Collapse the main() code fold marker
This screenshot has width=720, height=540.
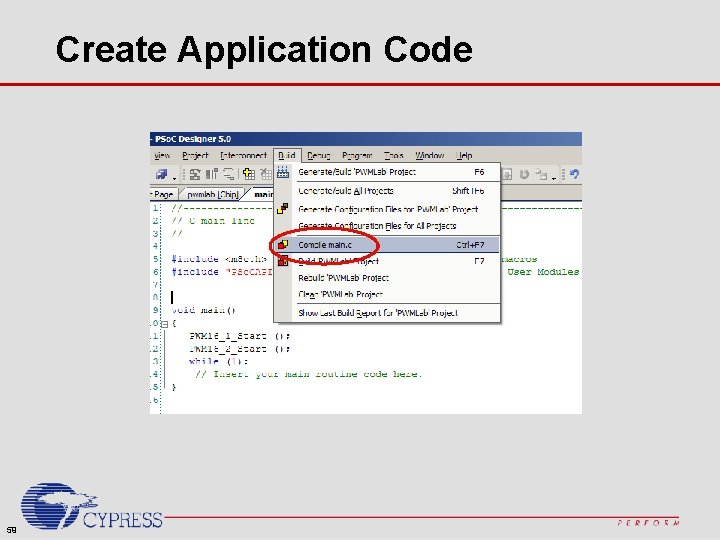coord(165,324)
